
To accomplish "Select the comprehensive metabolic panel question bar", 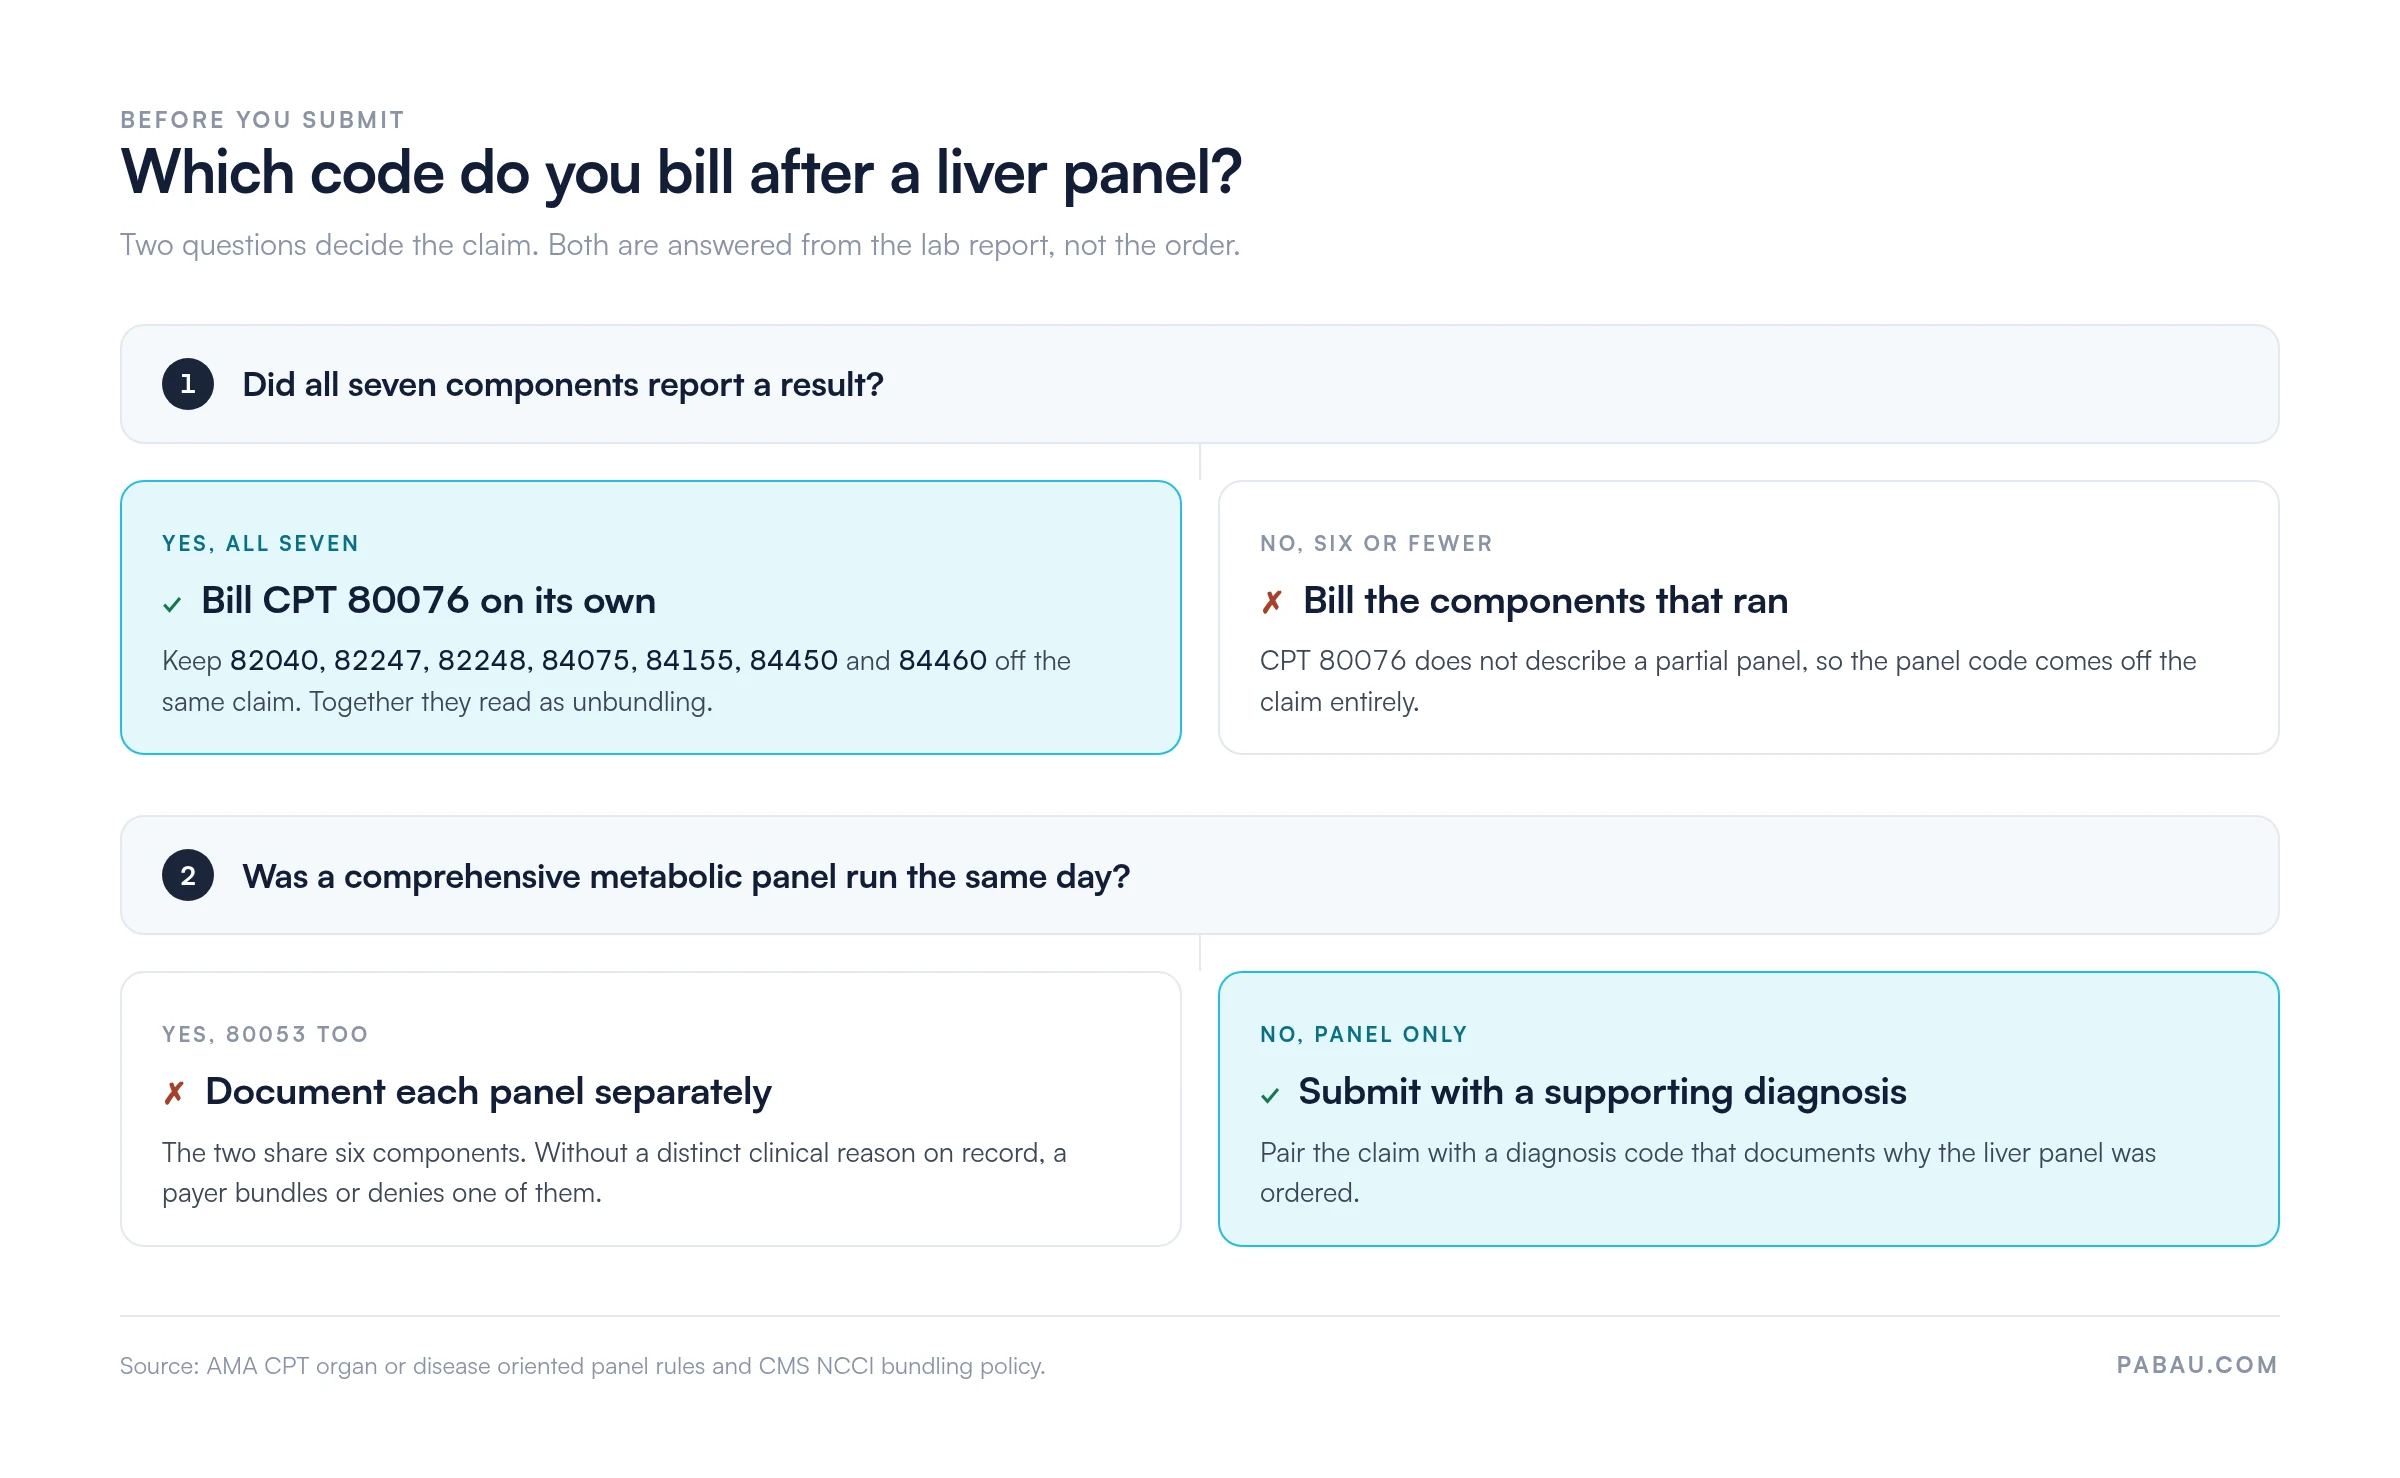I will 1200,876.
